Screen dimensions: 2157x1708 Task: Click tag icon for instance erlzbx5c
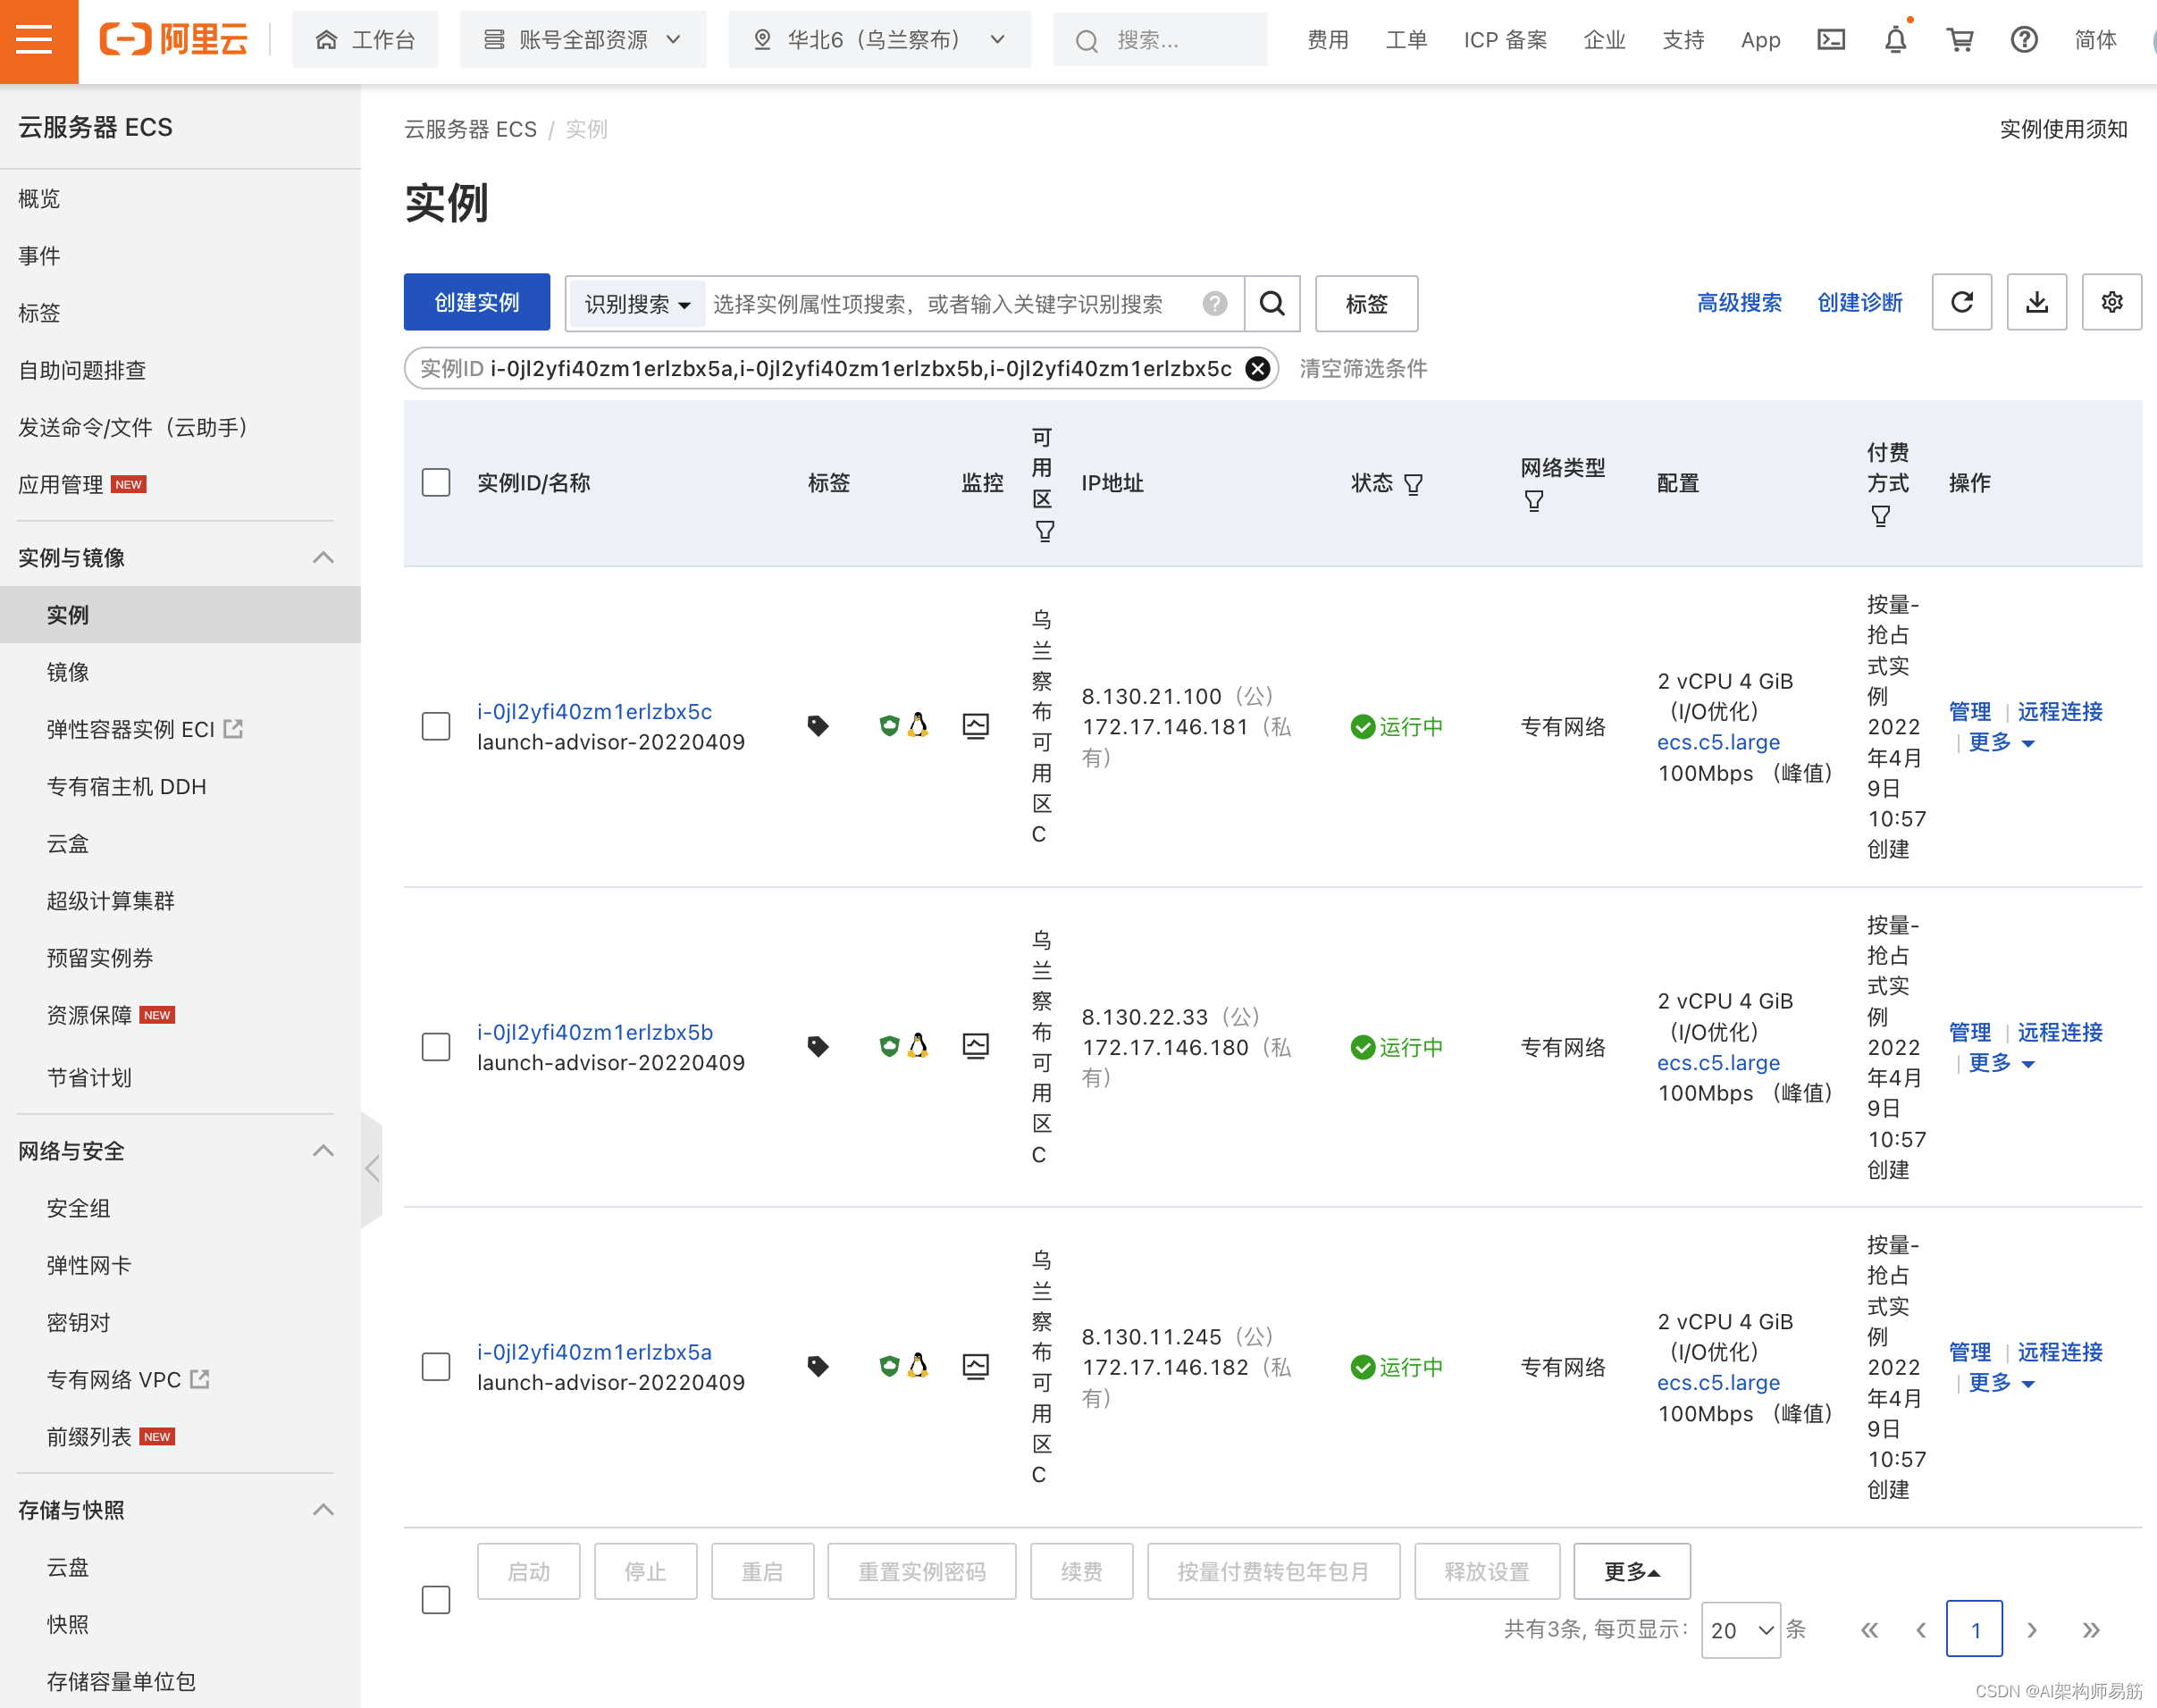click(x=818, y=726)
